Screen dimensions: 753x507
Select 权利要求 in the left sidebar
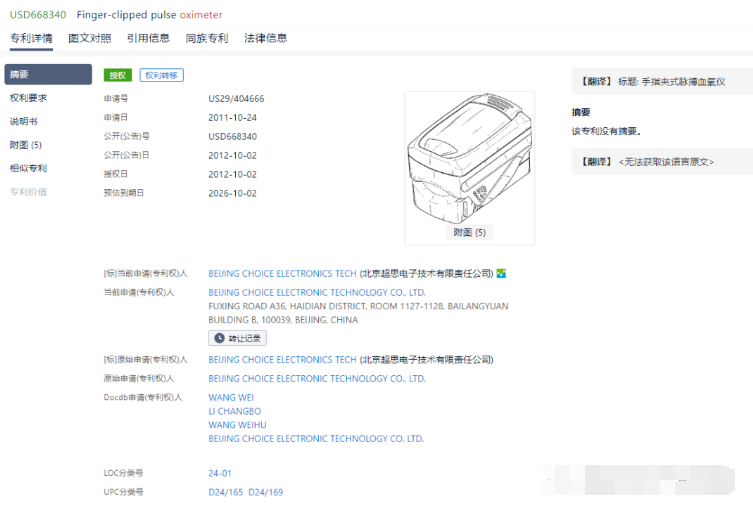[29, 98]
